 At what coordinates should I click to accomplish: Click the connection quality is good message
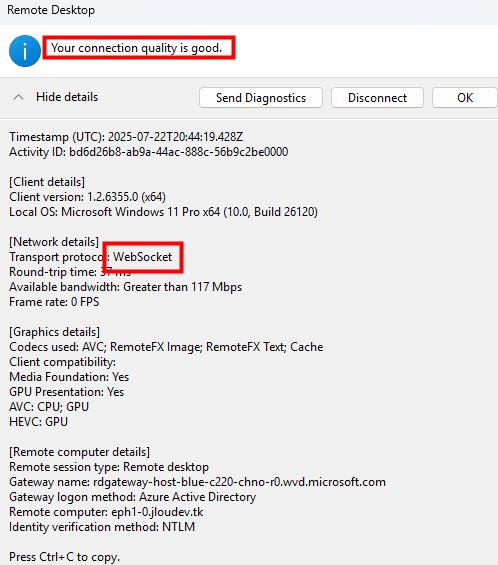136,48
